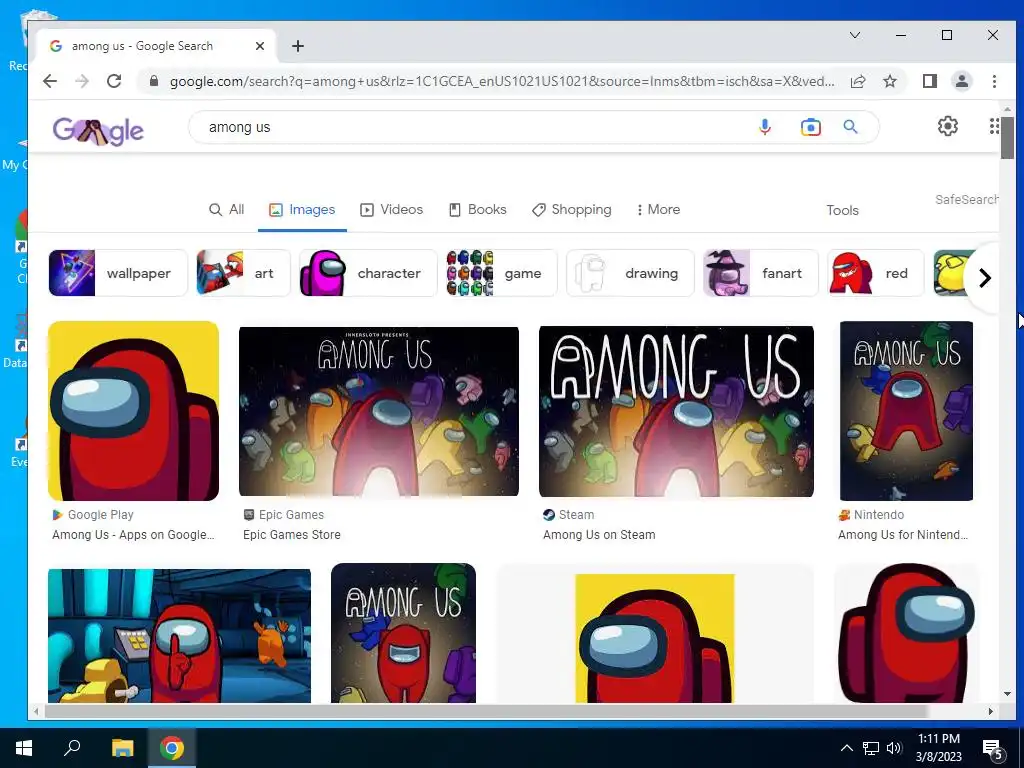Show hidden system tray icons
Viewport: 1024px width, 768px height.
tap(846, 748)
